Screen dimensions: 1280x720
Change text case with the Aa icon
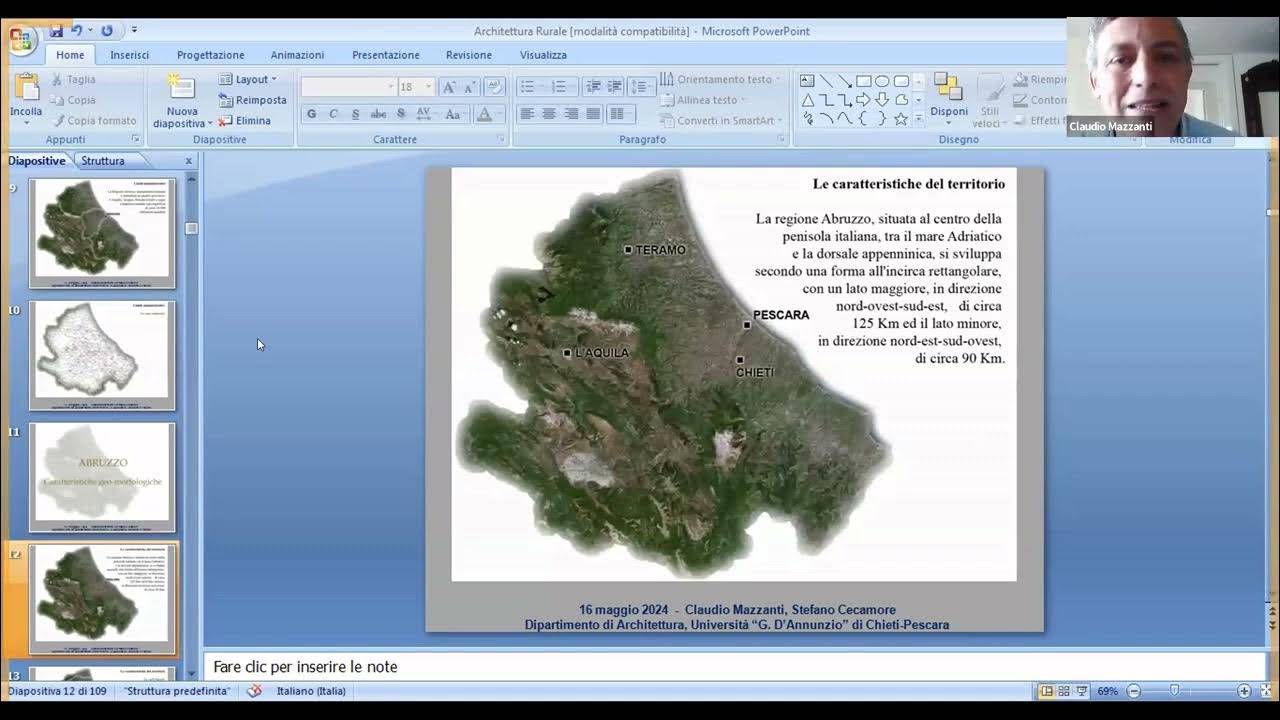452,114
